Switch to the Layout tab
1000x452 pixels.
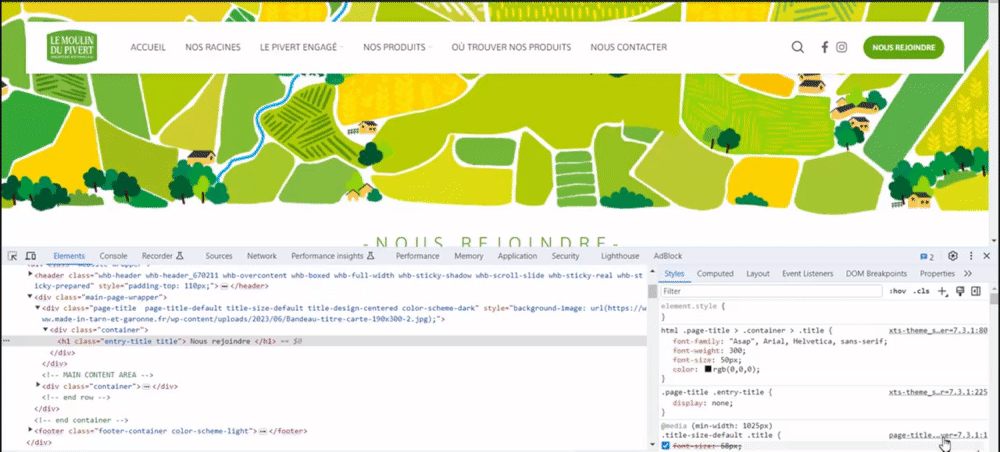pos(758,273)
